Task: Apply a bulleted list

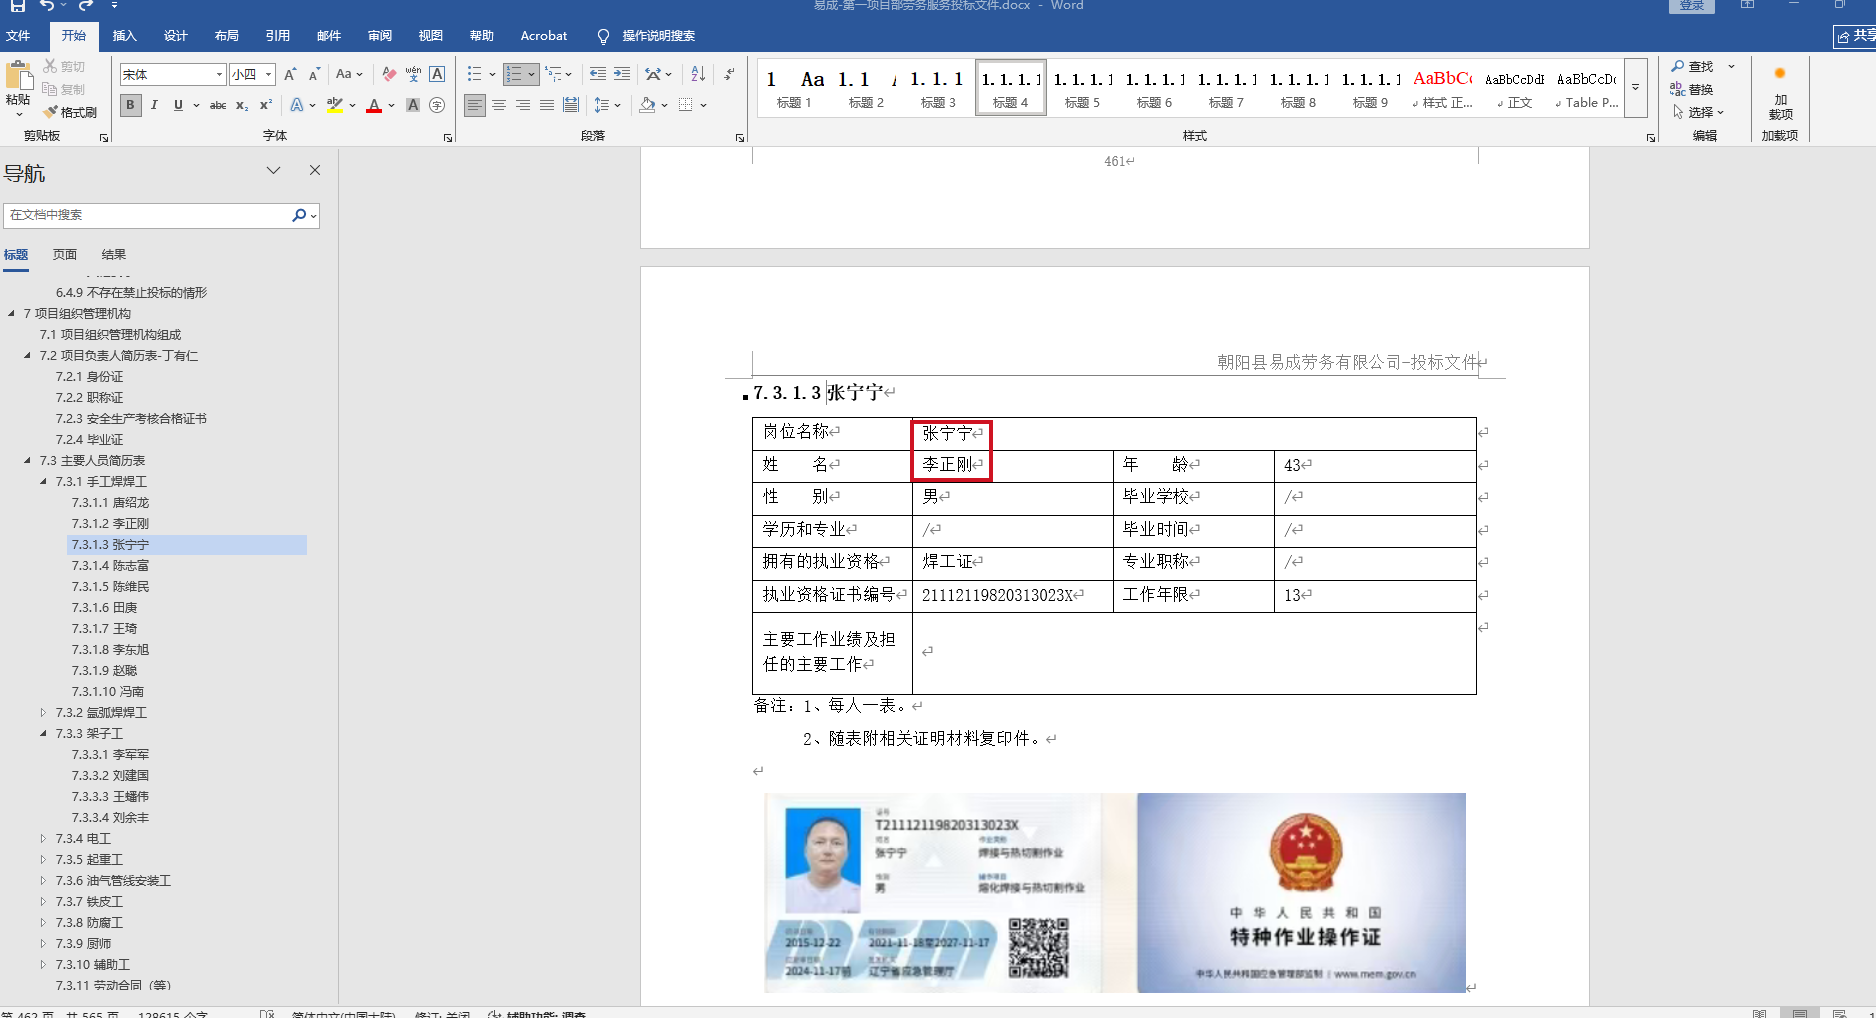Action: (x=475, y=74)
